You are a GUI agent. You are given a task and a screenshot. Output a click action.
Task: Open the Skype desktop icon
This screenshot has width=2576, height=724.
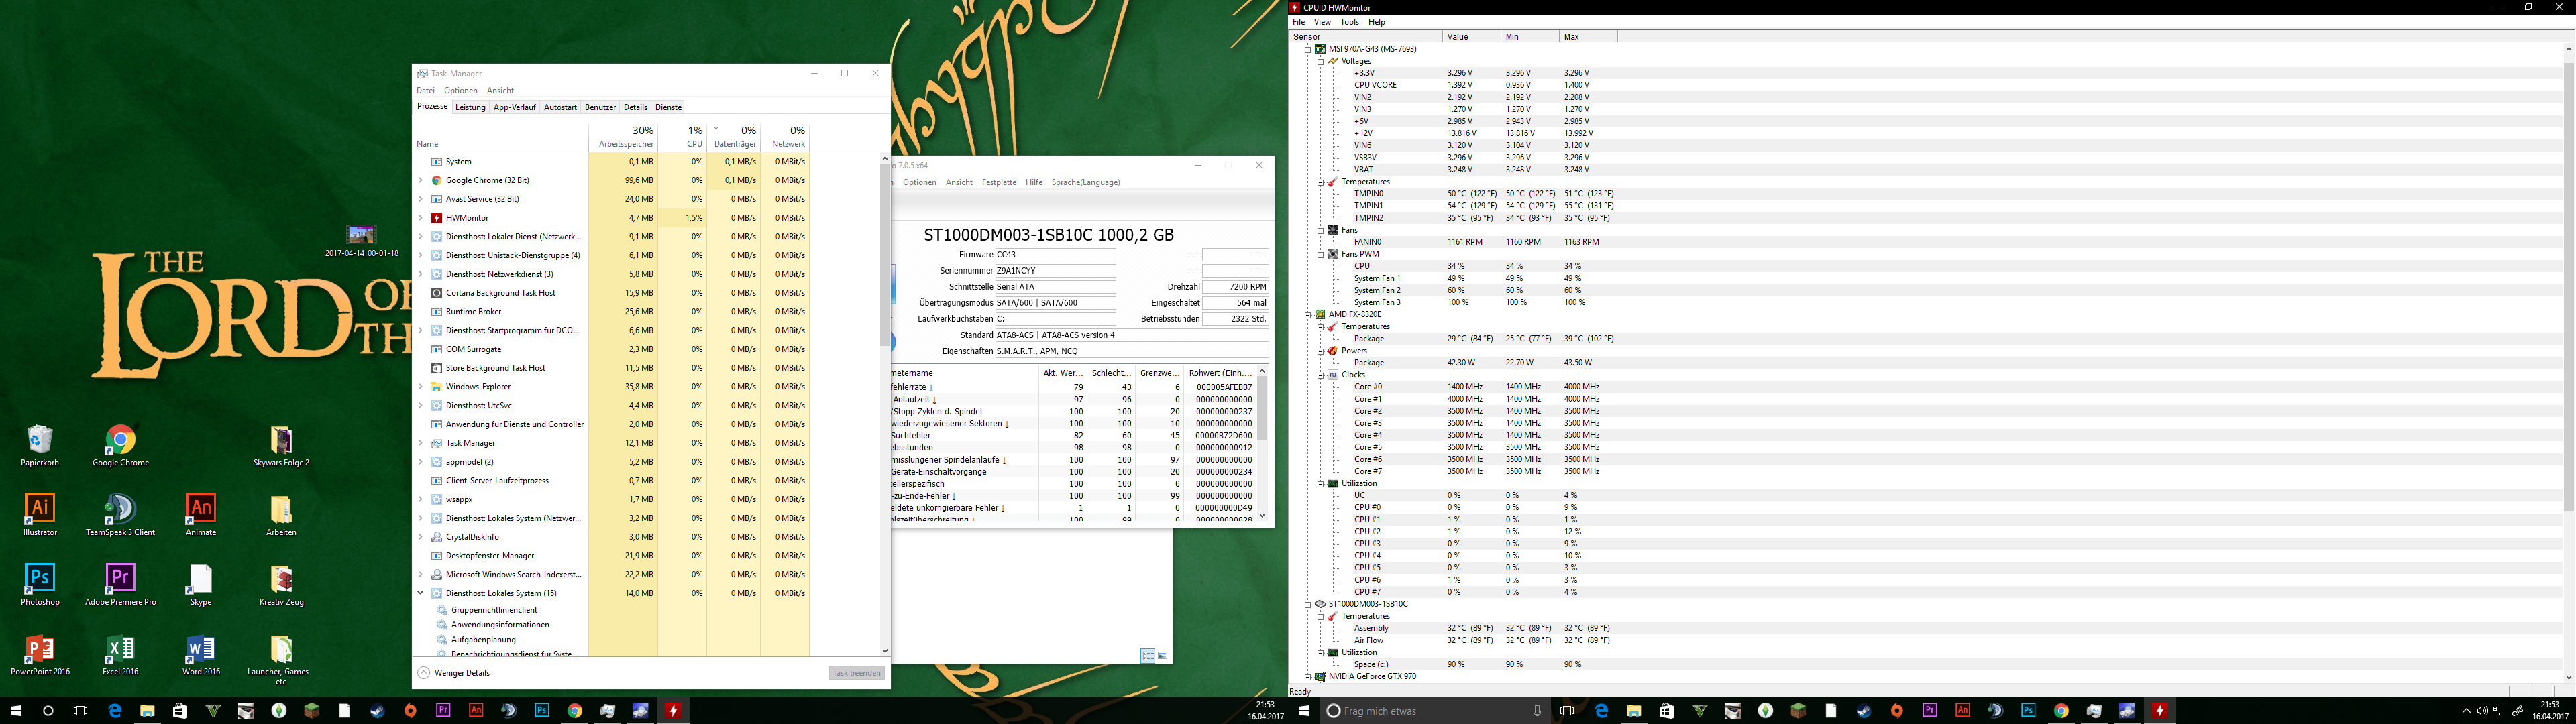point(201,578)
